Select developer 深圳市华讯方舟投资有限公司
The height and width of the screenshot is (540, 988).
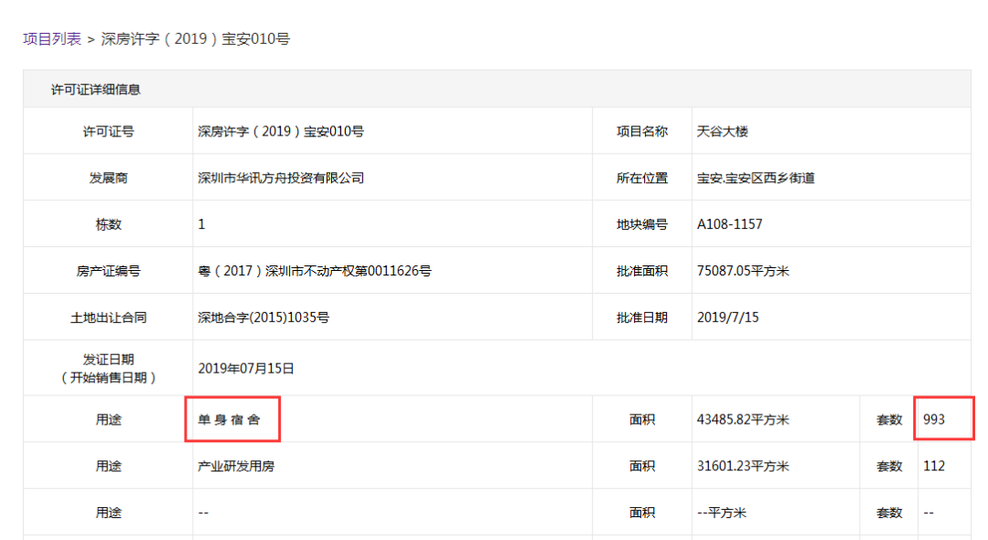(281, 178)
